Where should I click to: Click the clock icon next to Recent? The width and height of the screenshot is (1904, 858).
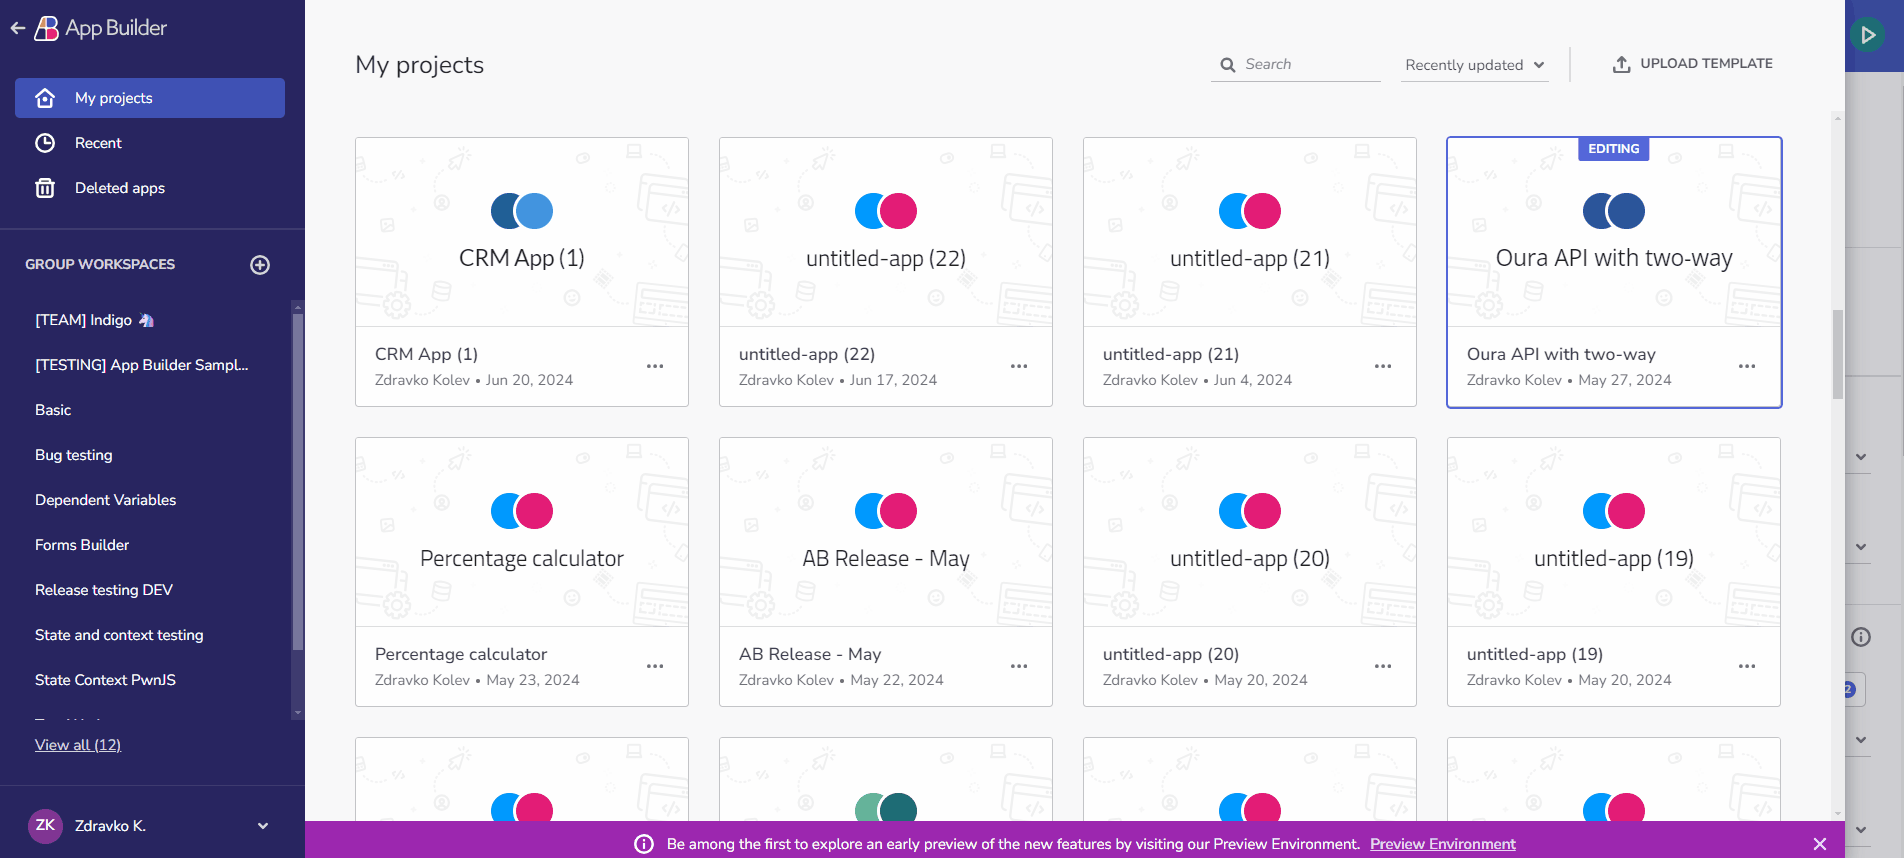click(45, 143)
